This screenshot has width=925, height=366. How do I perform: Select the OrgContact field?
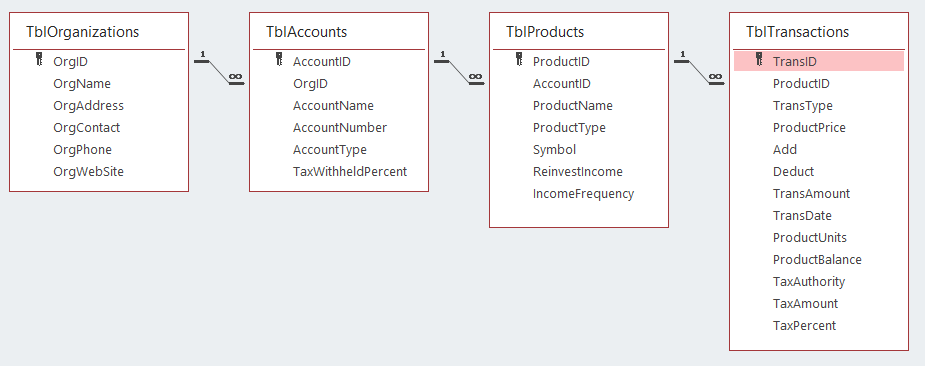coord(86,128)
